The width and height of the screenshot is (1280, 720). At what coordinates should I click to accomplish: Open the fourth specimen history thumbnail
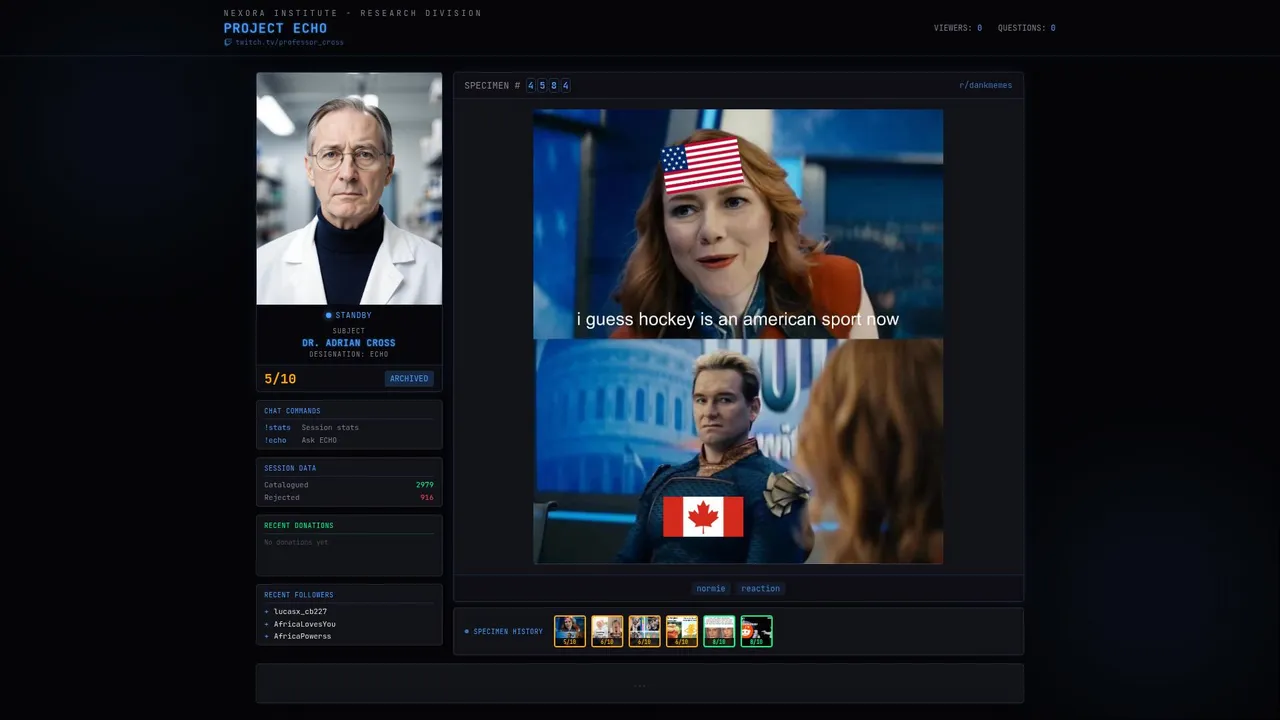pyautogui.click(x=682, y=631)
